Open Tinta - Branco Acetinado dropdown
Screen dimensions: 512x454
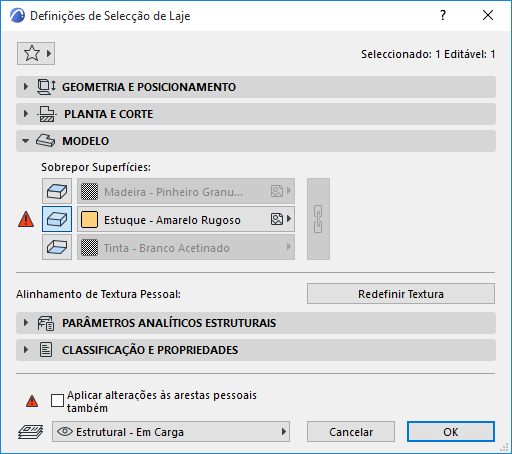186,247
